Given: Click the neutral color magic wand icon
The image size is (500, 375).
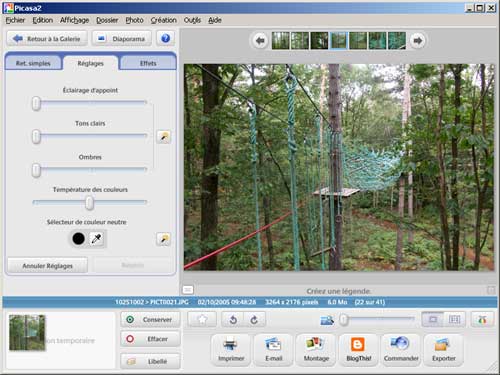Looking at the screenshot, I should pos(163,239).
